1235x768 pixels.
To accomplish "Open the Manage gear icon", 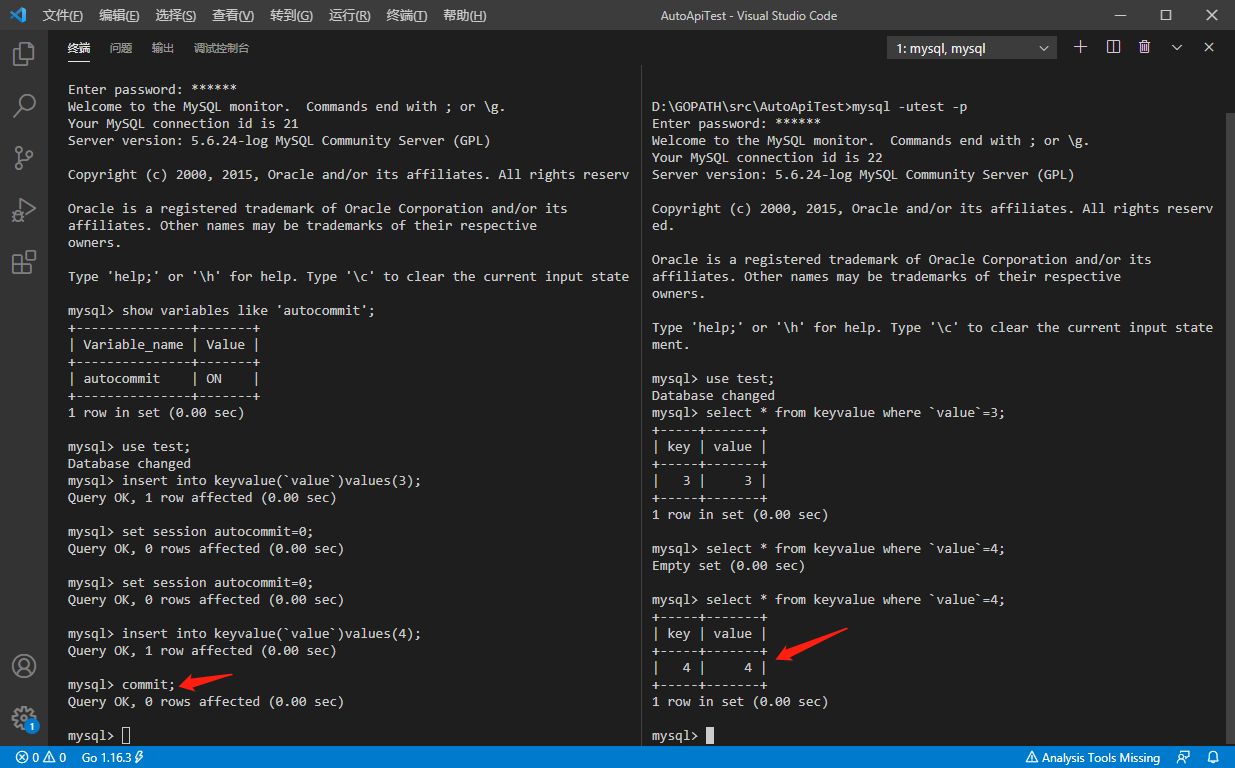I will click(x=24, y=718).
